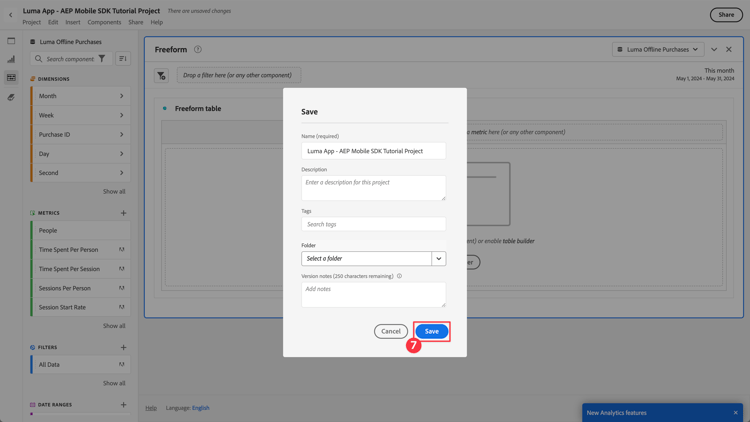Click the Freeform table teal status dot
Viewport: 750px width, 422px height.
(x=165, y=109)
